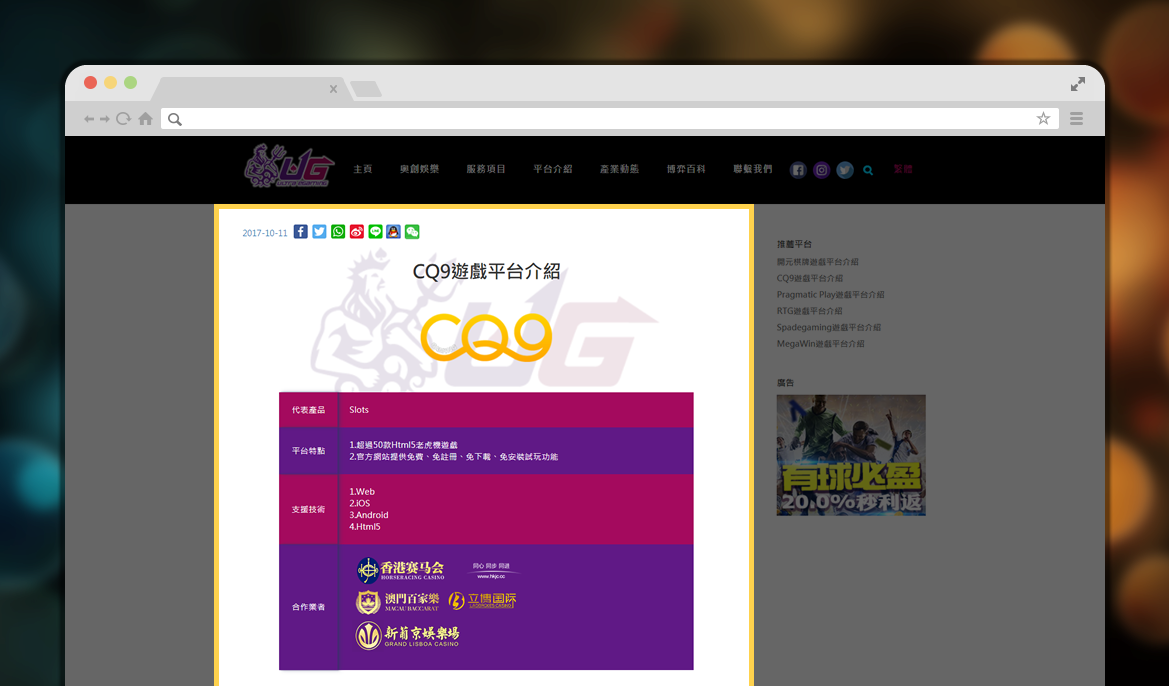Click the 平台特點 table label
Viewport: 1169px width, 686px height.
pyautogui.click(x=309, y=451)
